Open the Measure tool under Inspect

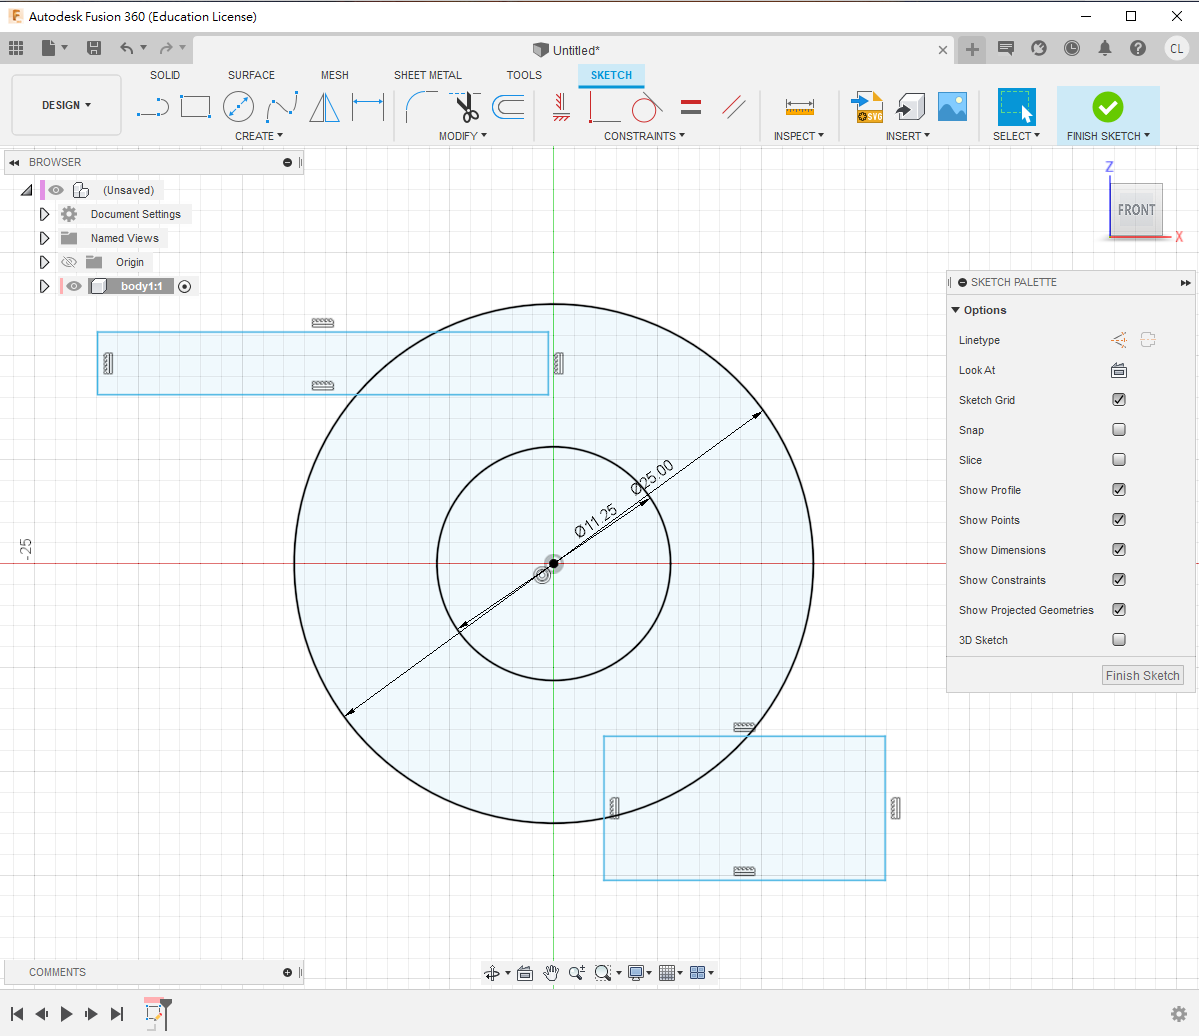point(799,106)
